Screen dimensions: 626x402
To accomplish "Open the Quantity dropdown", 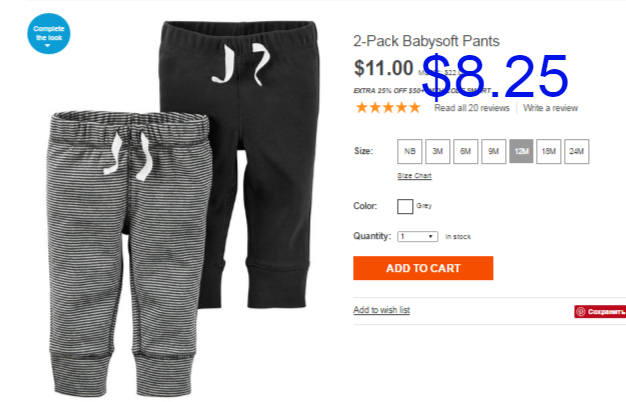I will (418, 237).
